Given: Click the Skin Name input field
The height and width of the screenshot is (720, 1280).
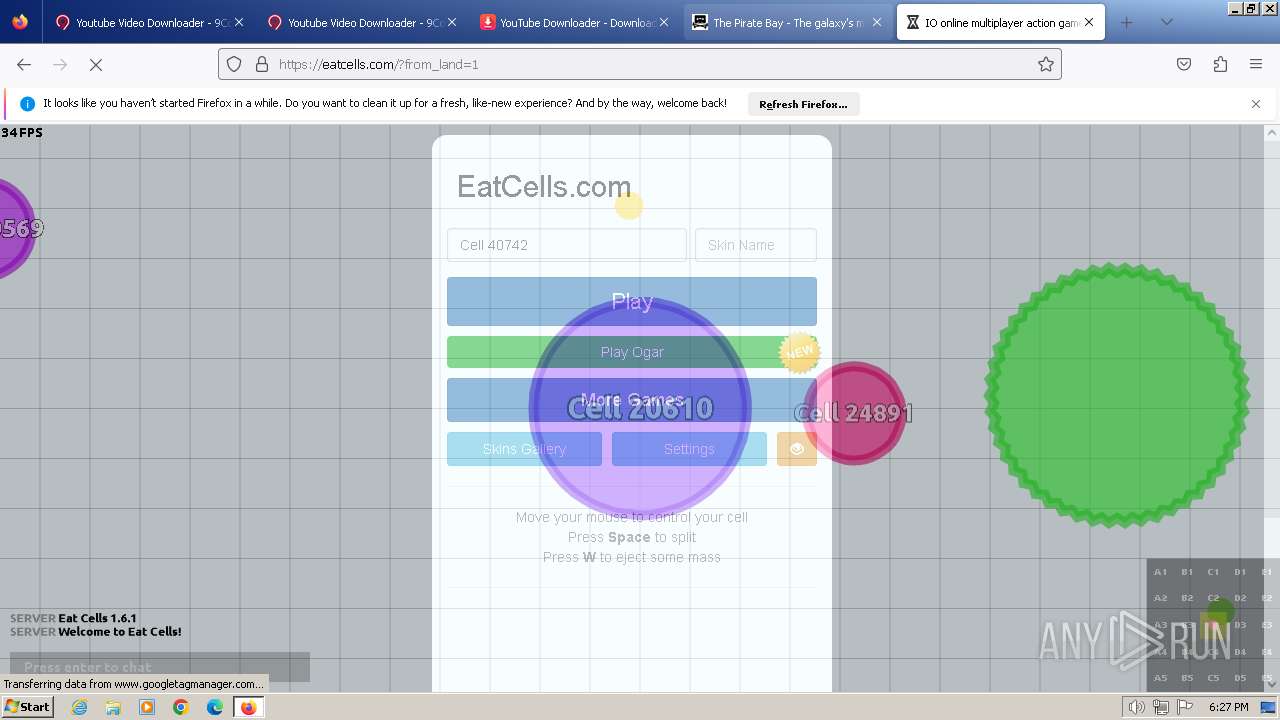Looking at the screenshot, I should [756, 245].
